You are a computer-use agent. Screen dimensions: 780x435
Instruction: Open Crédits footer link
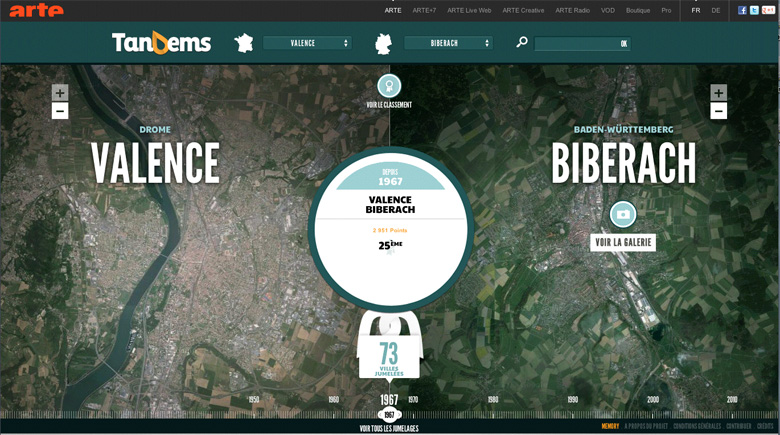765,426
